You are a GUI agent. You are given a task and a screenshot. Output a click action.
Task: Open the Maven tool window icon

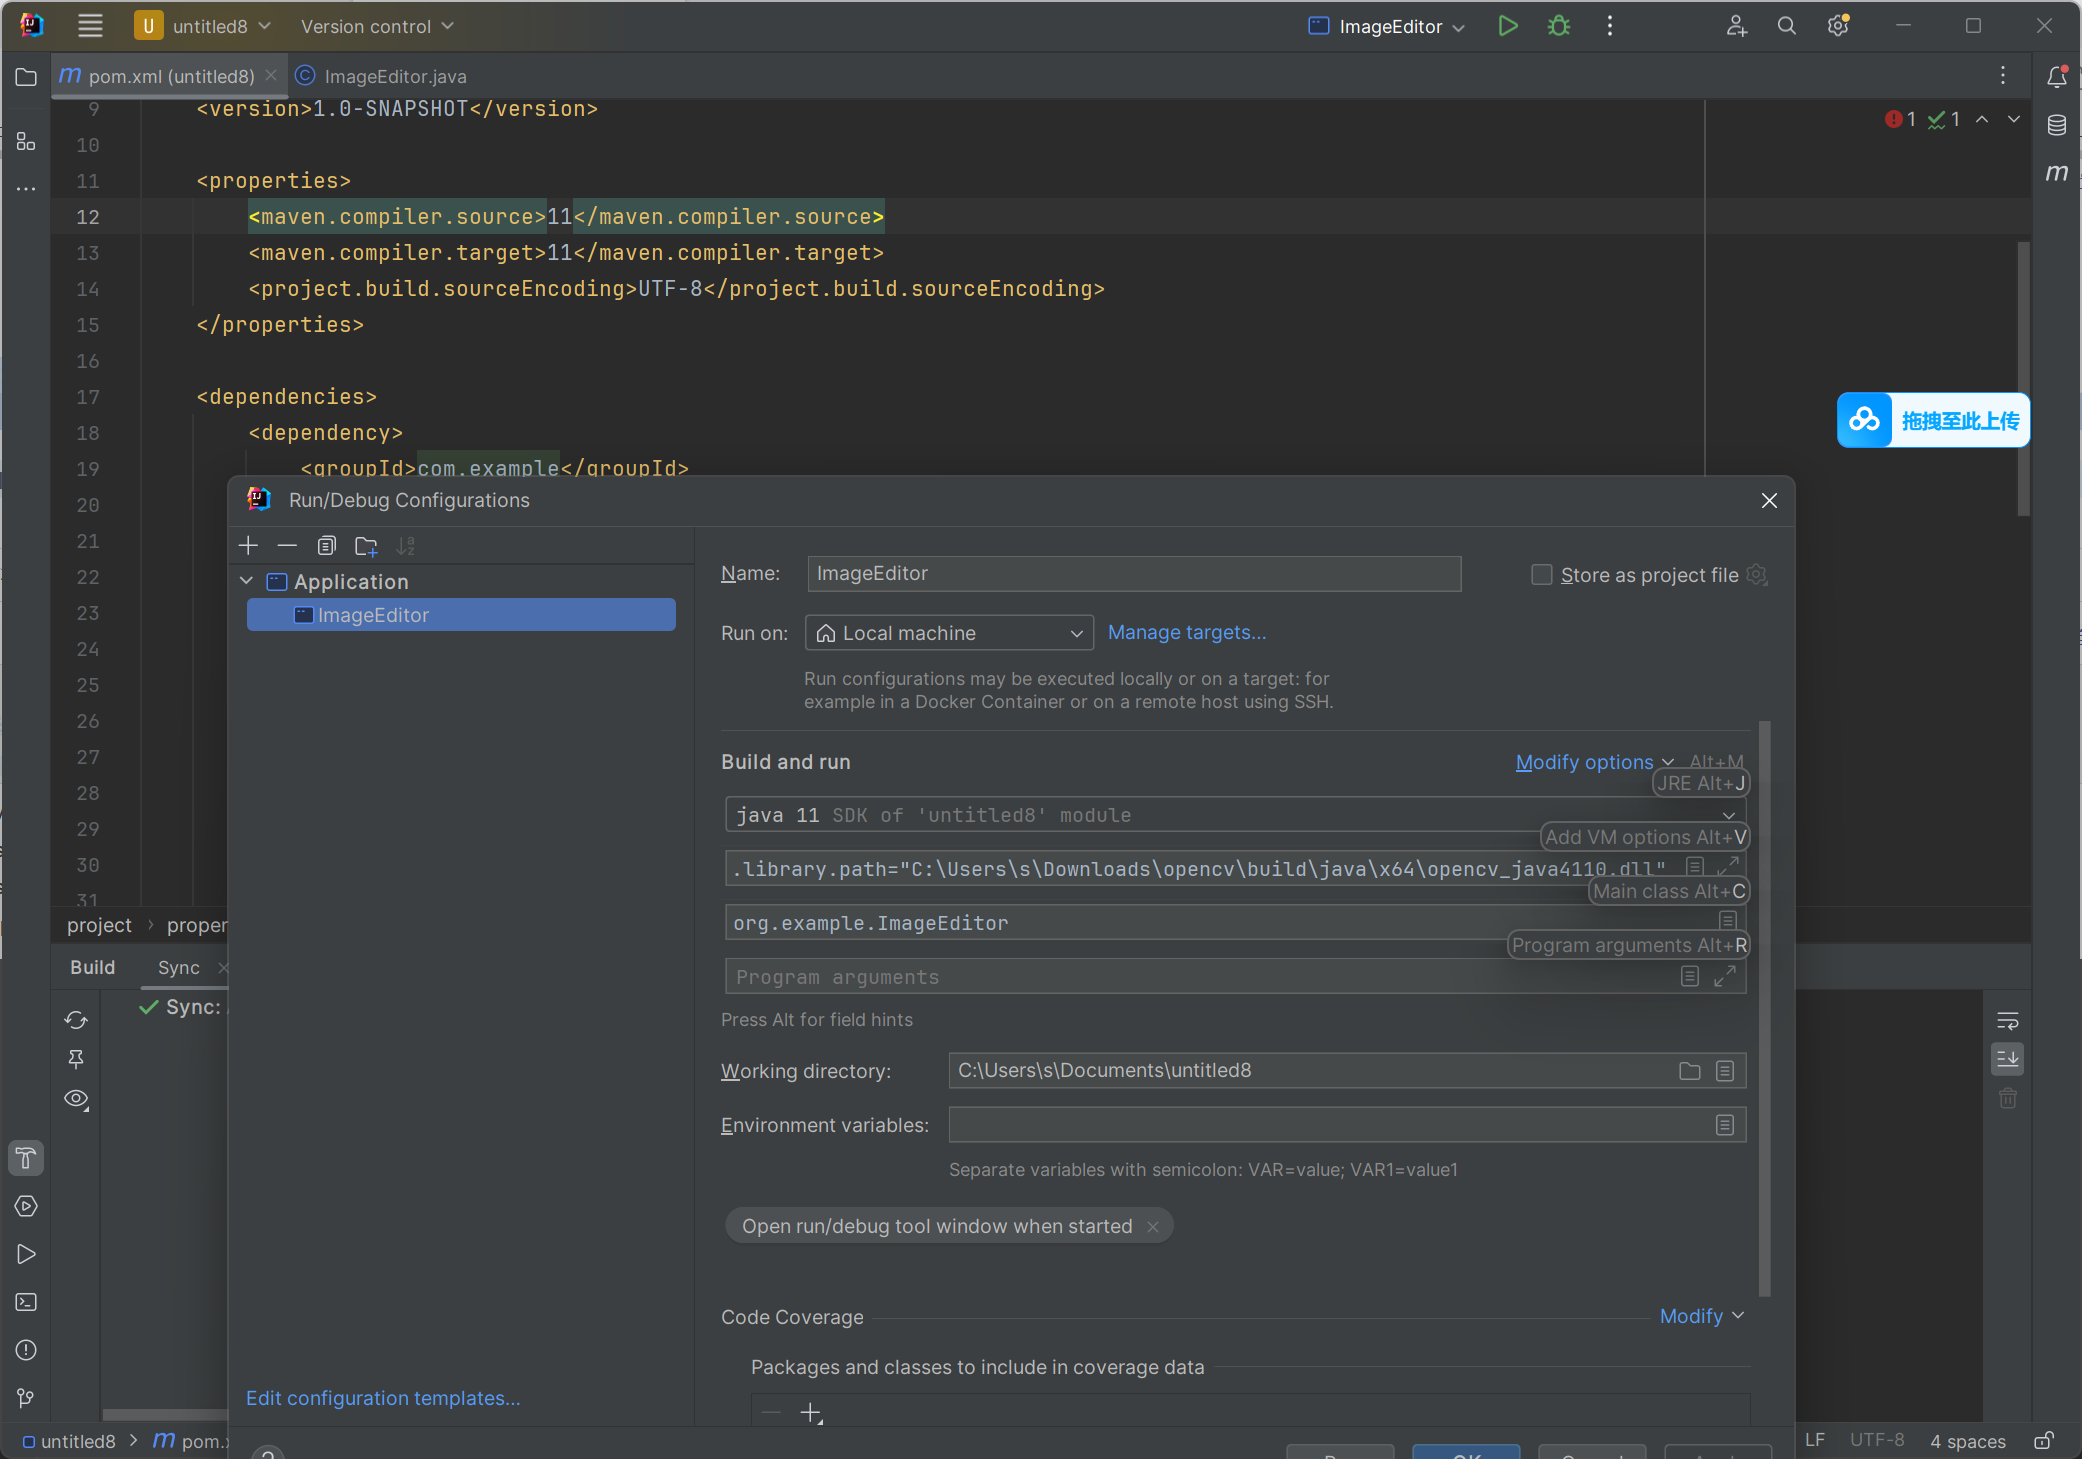click(2056, 172)
